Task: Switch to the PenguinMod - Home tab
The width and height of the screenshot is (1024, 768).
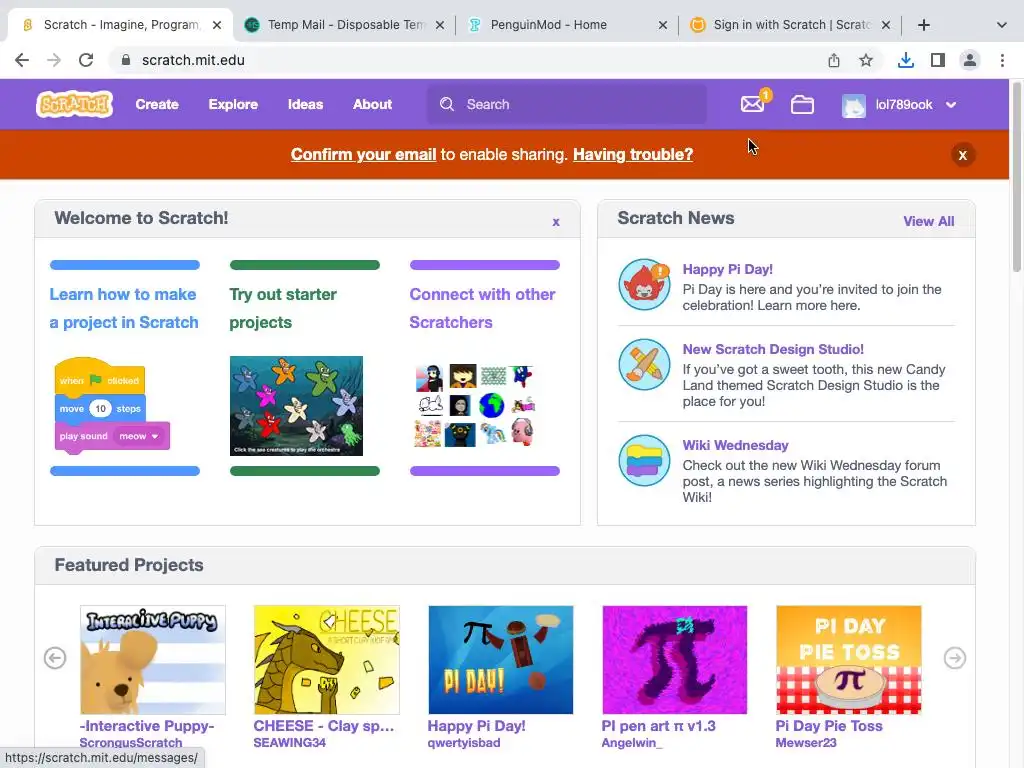Action: coord(567,25)
